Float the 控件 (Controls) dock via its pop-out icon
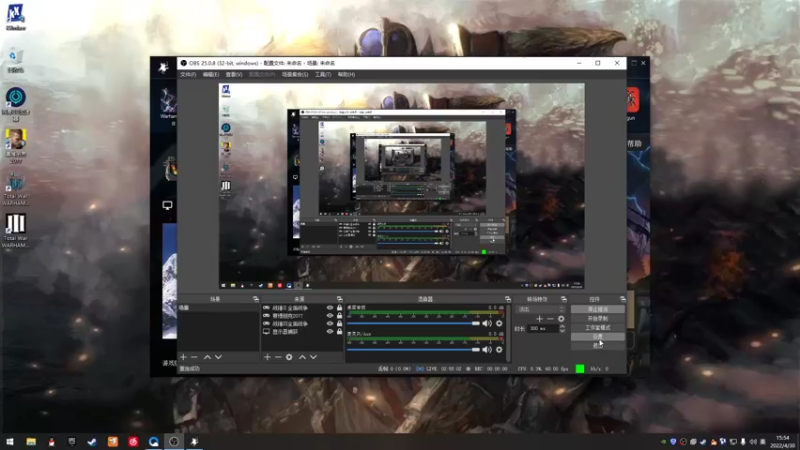The width and height of the screenshot is (800, 450). [x=622, y=299]
